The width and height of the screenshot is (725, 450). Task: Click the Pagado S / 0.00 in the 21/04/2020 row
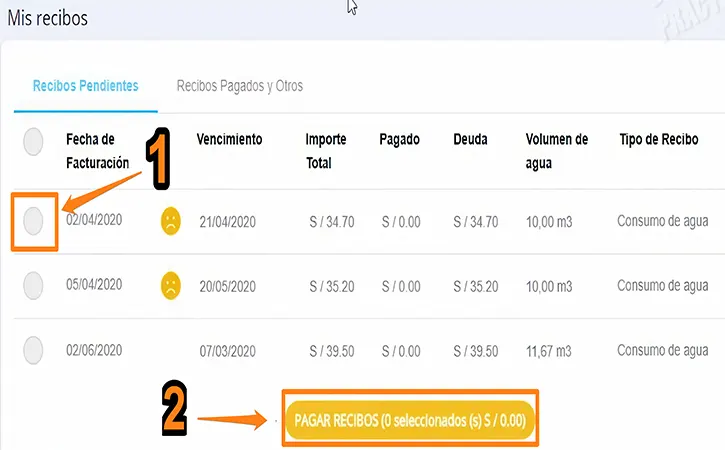pyautogui.click(x=401, y=222)
